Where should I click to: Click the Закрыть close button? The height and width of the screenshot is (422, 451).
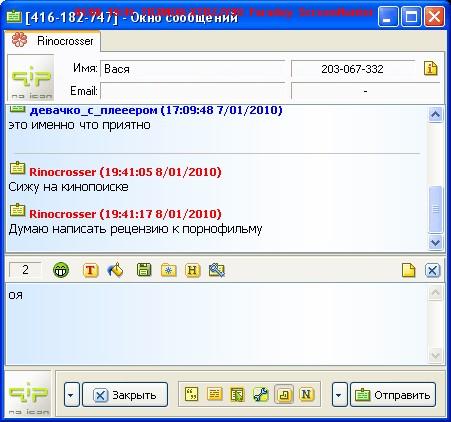click(125, 395)
